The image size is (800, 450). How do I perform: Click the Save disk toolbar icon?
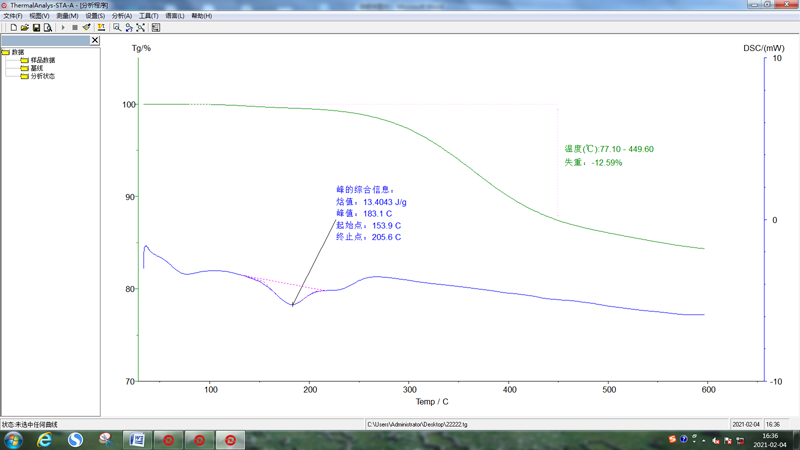tap(36, 28)
